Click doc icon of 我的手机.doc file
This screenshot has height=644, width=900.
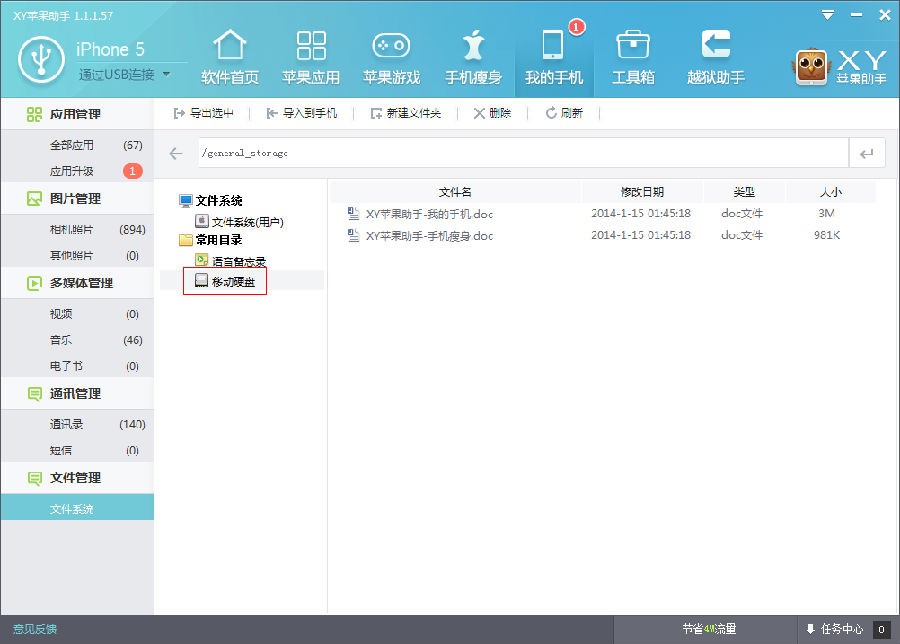click(354, 214)
